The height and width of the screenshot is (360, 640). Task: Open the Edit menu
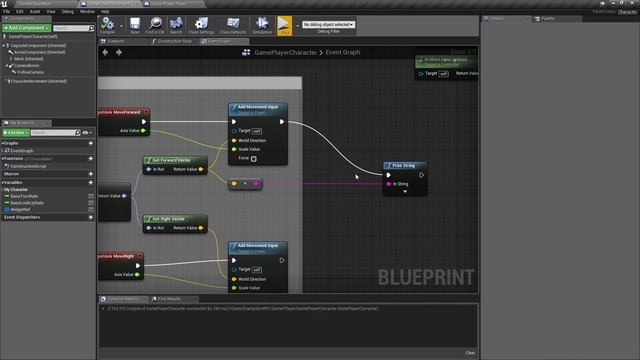[20, 11]
